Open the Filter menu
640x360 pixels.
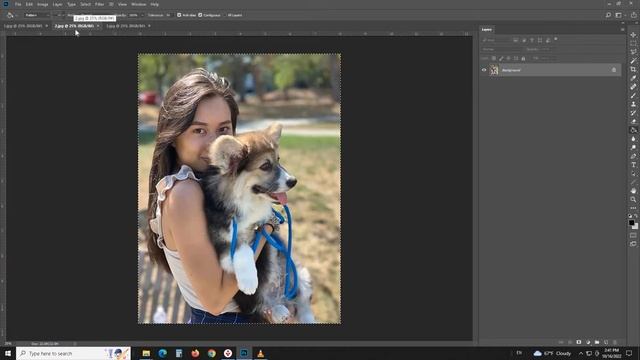pos(100,4)
